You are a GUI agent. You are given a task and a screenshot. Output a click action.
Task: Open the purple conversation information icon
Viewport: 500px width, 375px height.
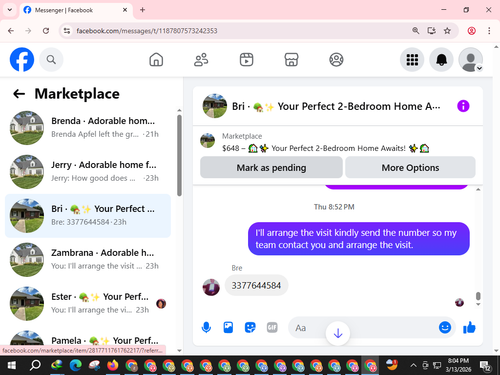pyautogui.click(x=463, y=106)
